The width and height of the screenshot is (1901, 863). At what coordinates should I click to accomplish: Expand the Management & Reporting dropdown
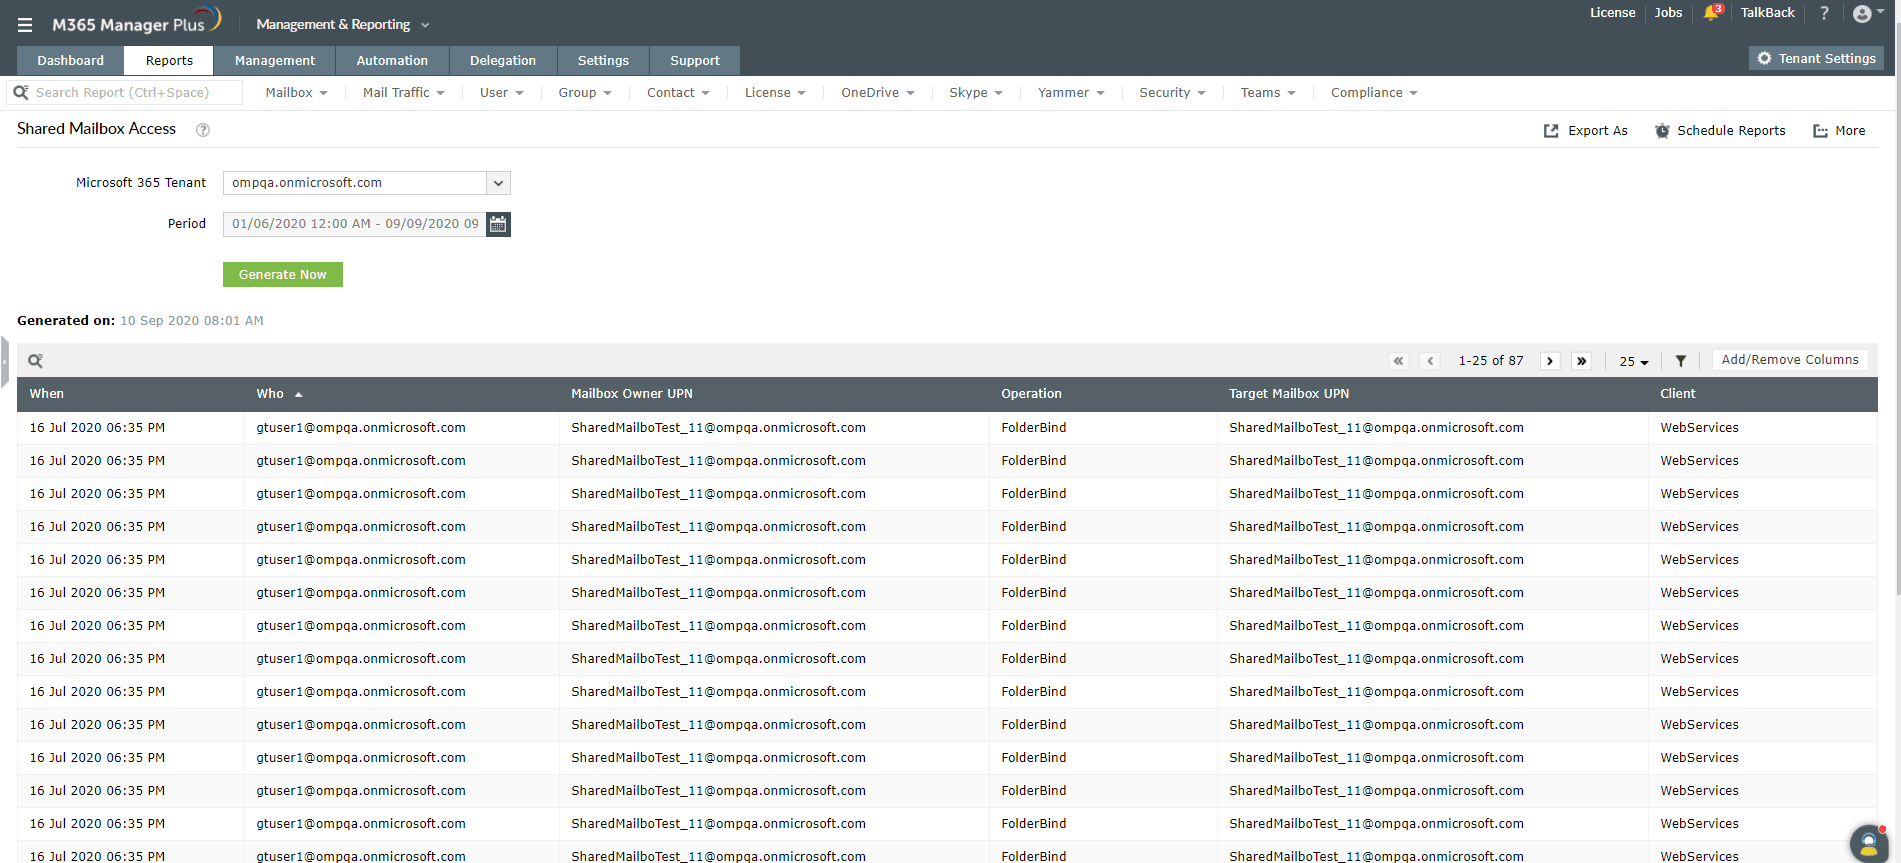click(x=343, y=25)
